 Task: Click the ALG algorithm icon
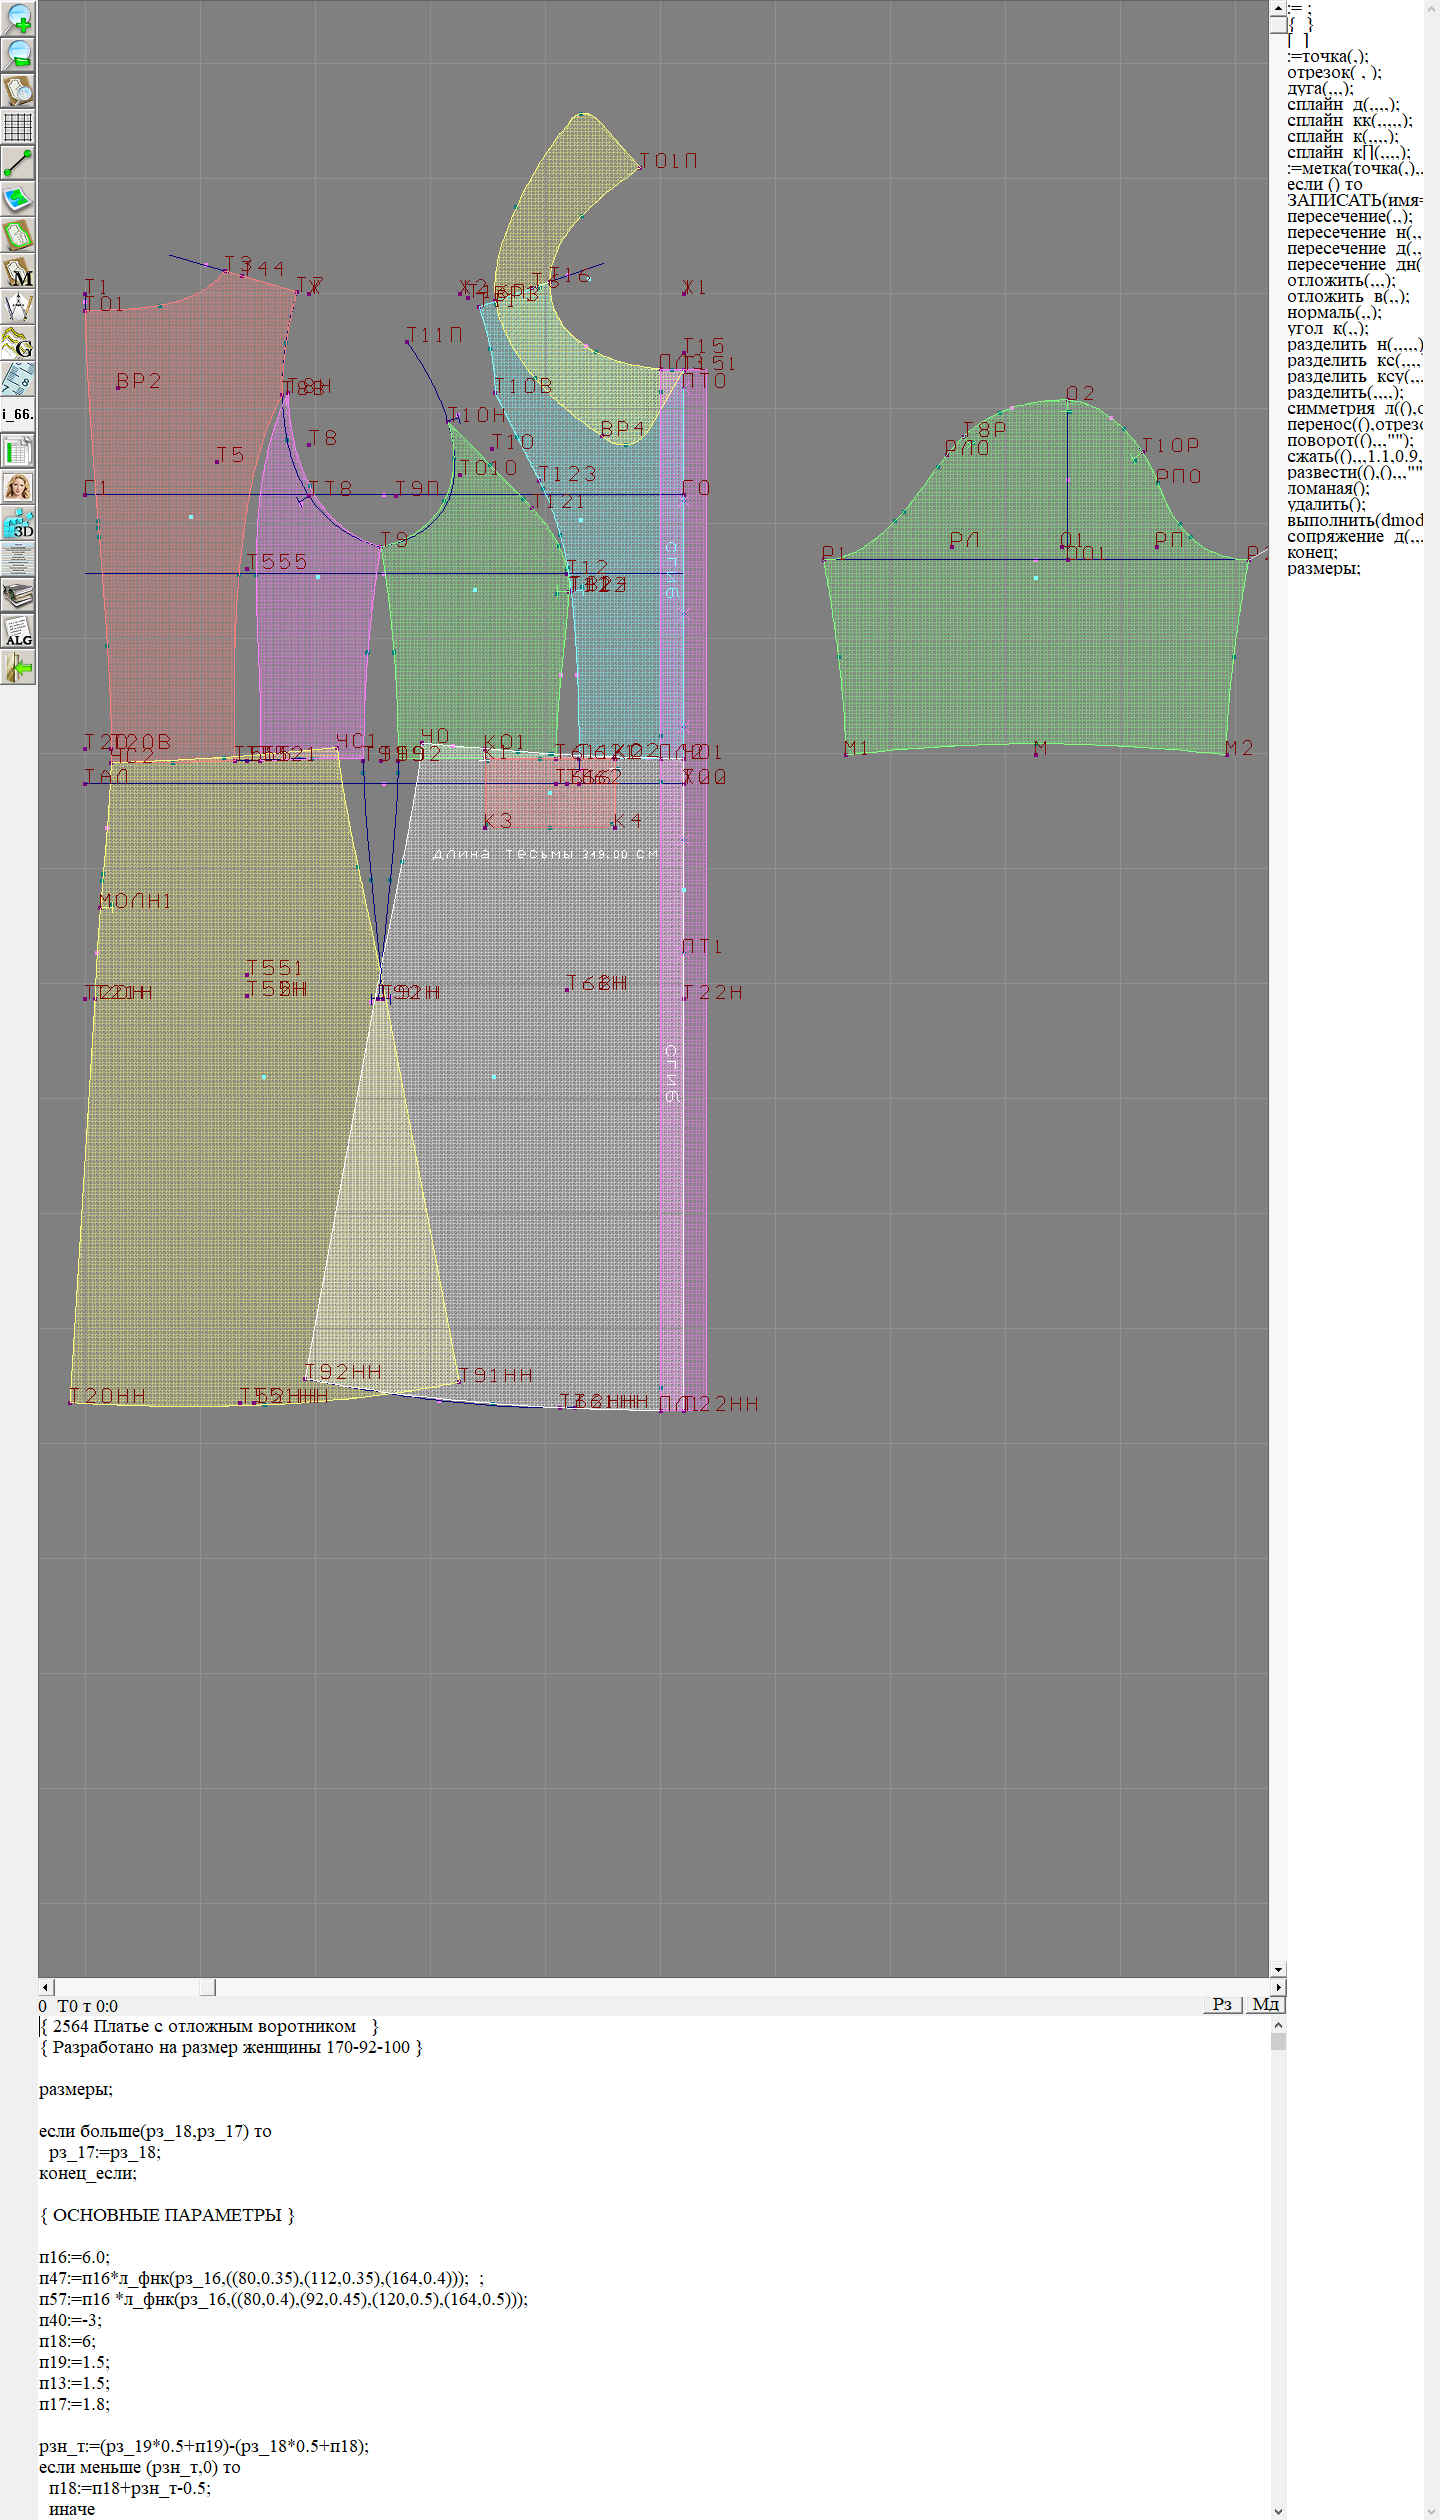click(18, 631)
